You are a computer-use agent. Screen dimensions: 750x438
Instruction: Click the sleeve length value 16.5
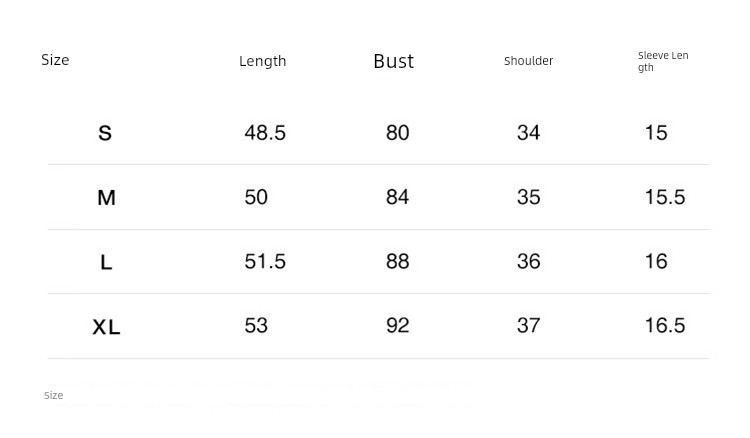664,326
